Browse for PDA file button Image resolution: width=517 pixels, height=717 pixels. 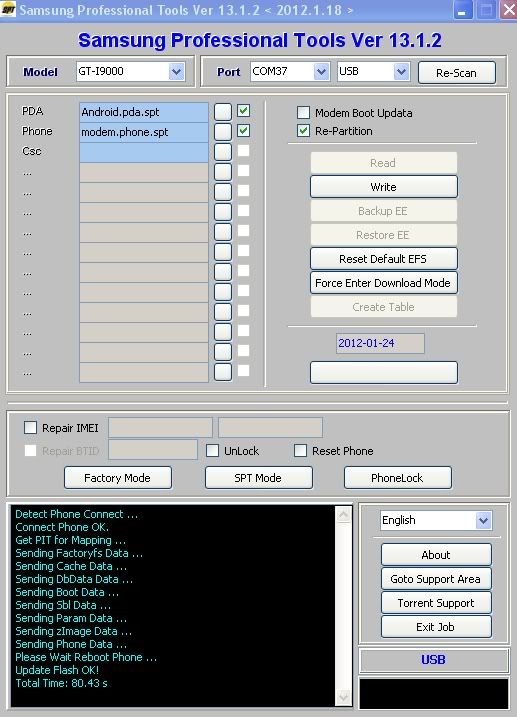point(223,112)
